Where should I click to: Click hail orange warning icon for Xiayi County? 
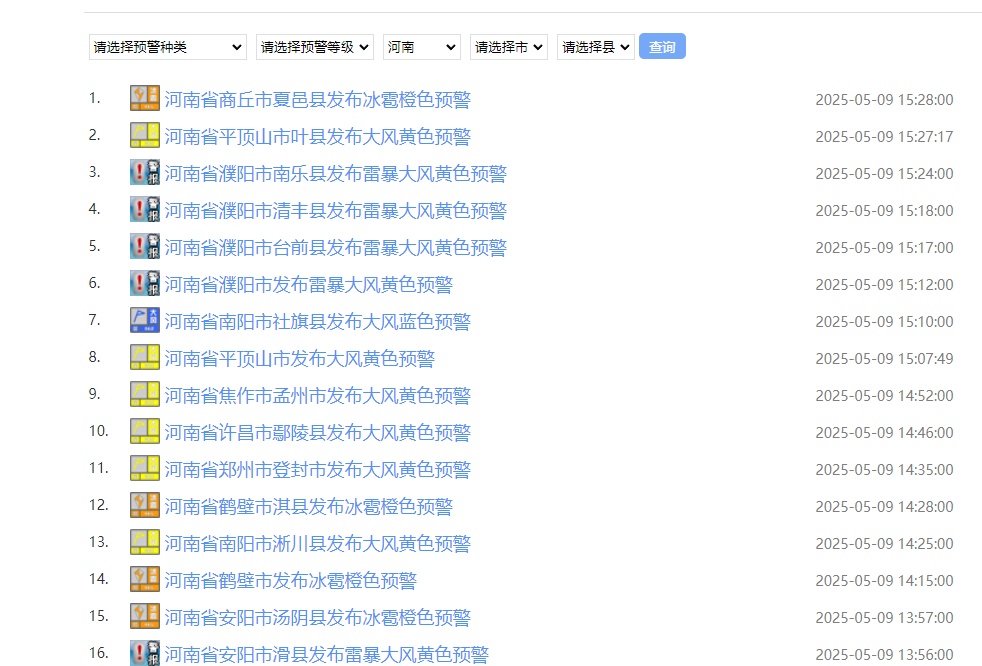click(x=145, y=98)
